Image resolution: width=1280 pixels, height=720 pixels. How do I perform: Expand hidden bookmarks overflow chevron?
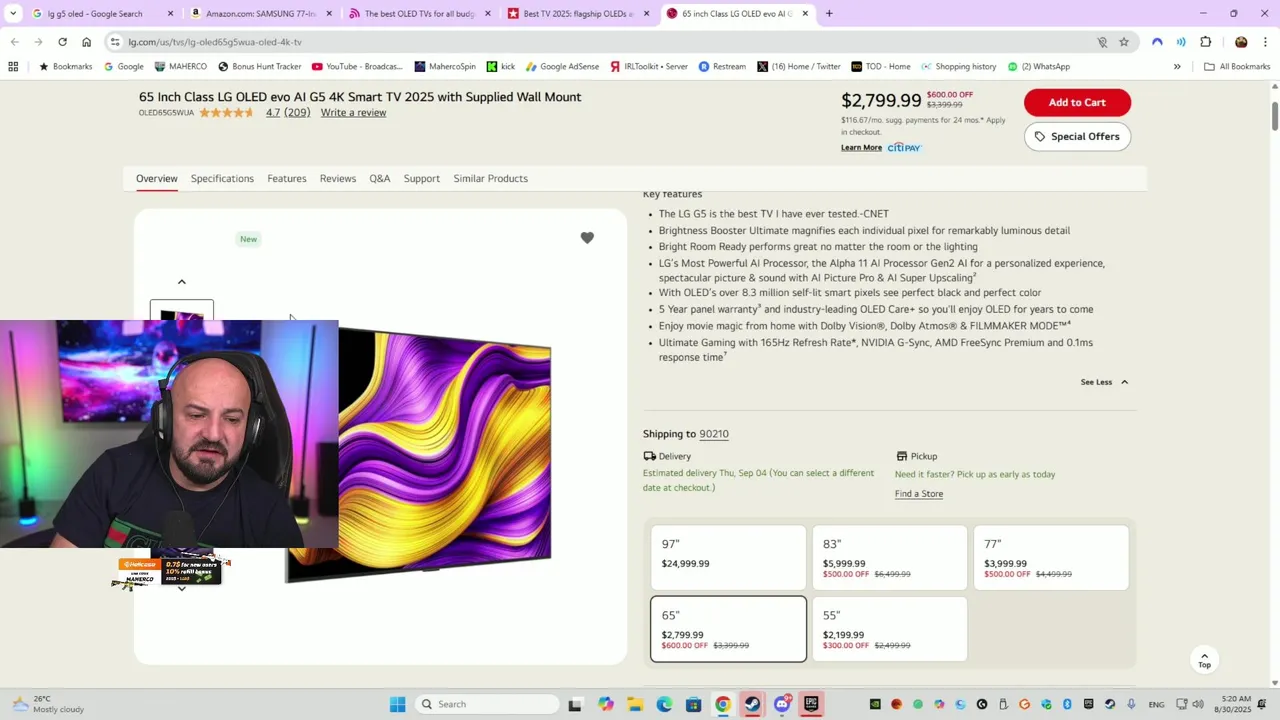coord(1177,66)
